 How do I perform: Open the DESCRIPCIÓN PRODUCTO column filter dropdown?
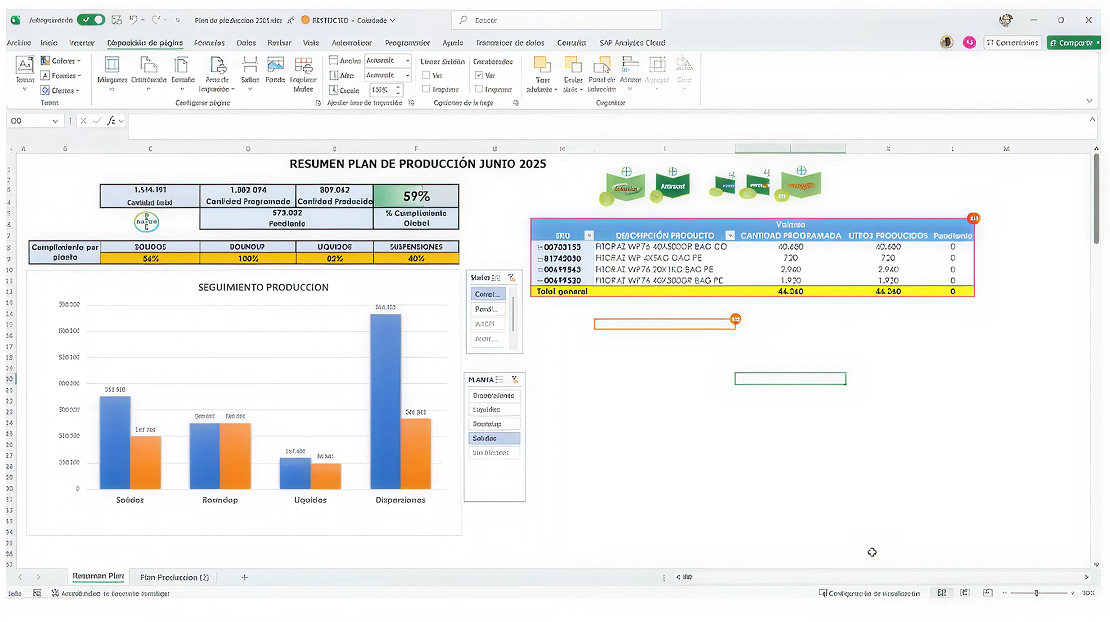(x=730, y=236)
